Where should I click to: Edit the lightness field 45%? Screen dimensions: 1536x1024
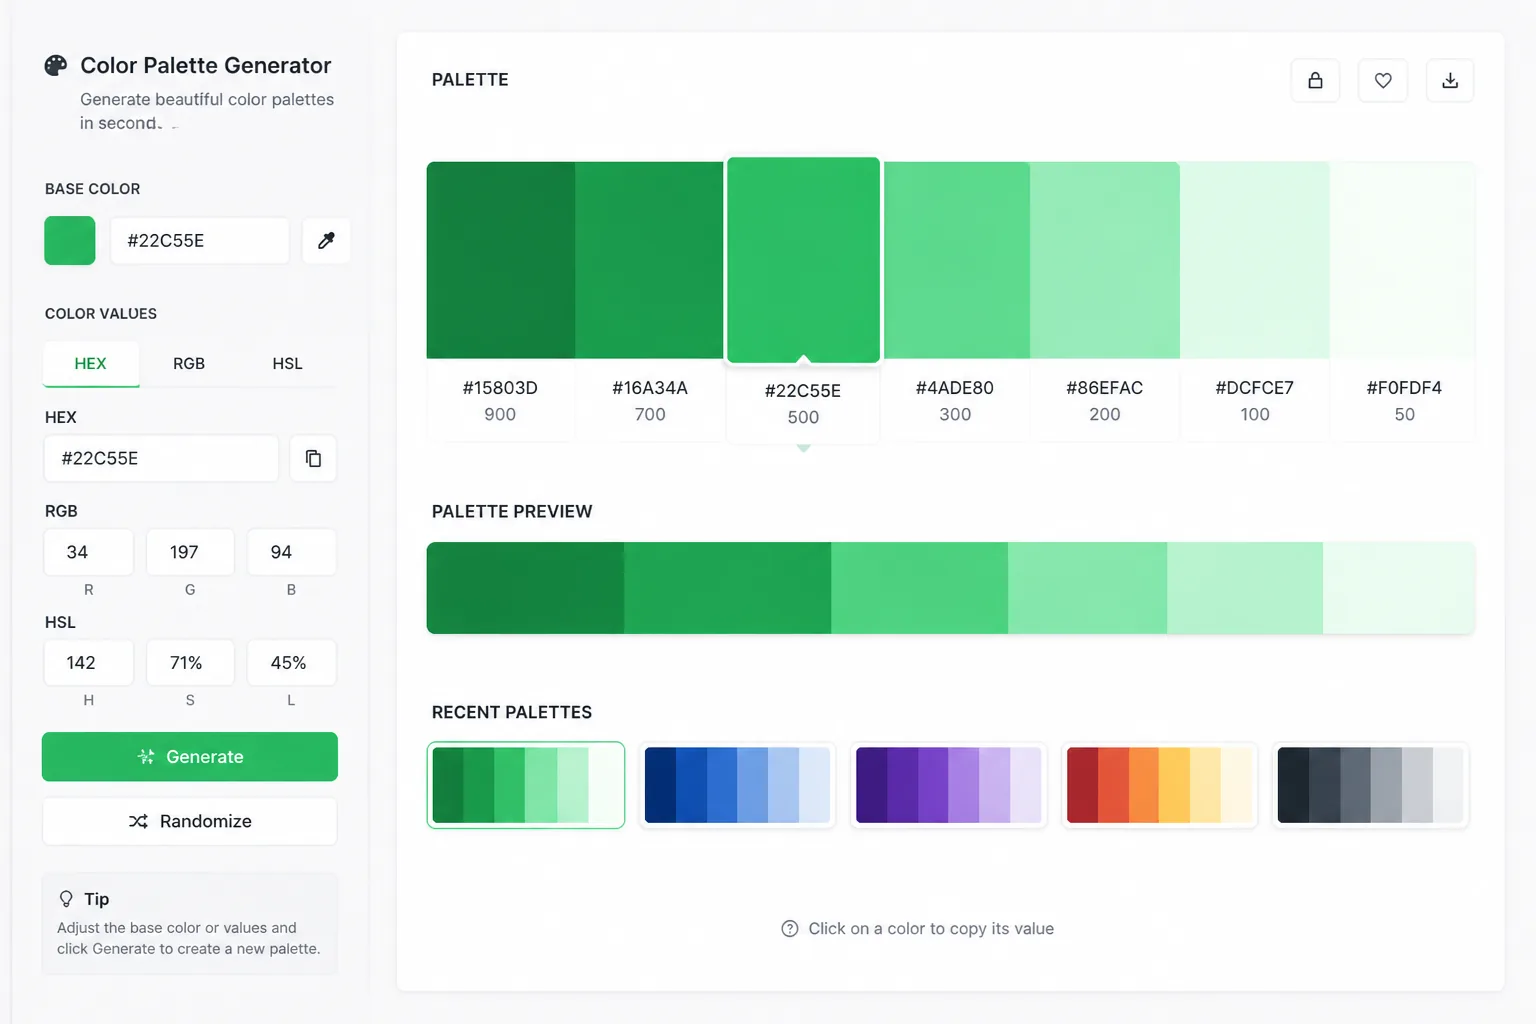291,663
